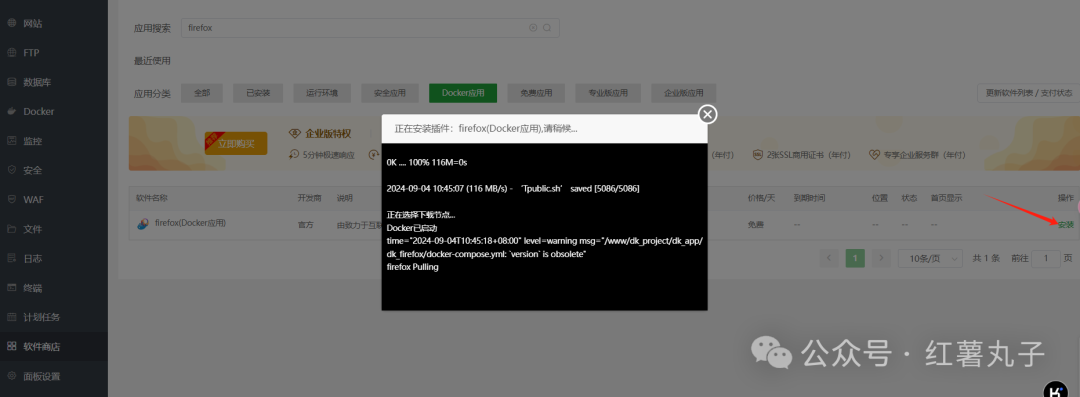Click the '正在选择下载节点...' log line
The image size is (1080, 397).
[421, 214]
